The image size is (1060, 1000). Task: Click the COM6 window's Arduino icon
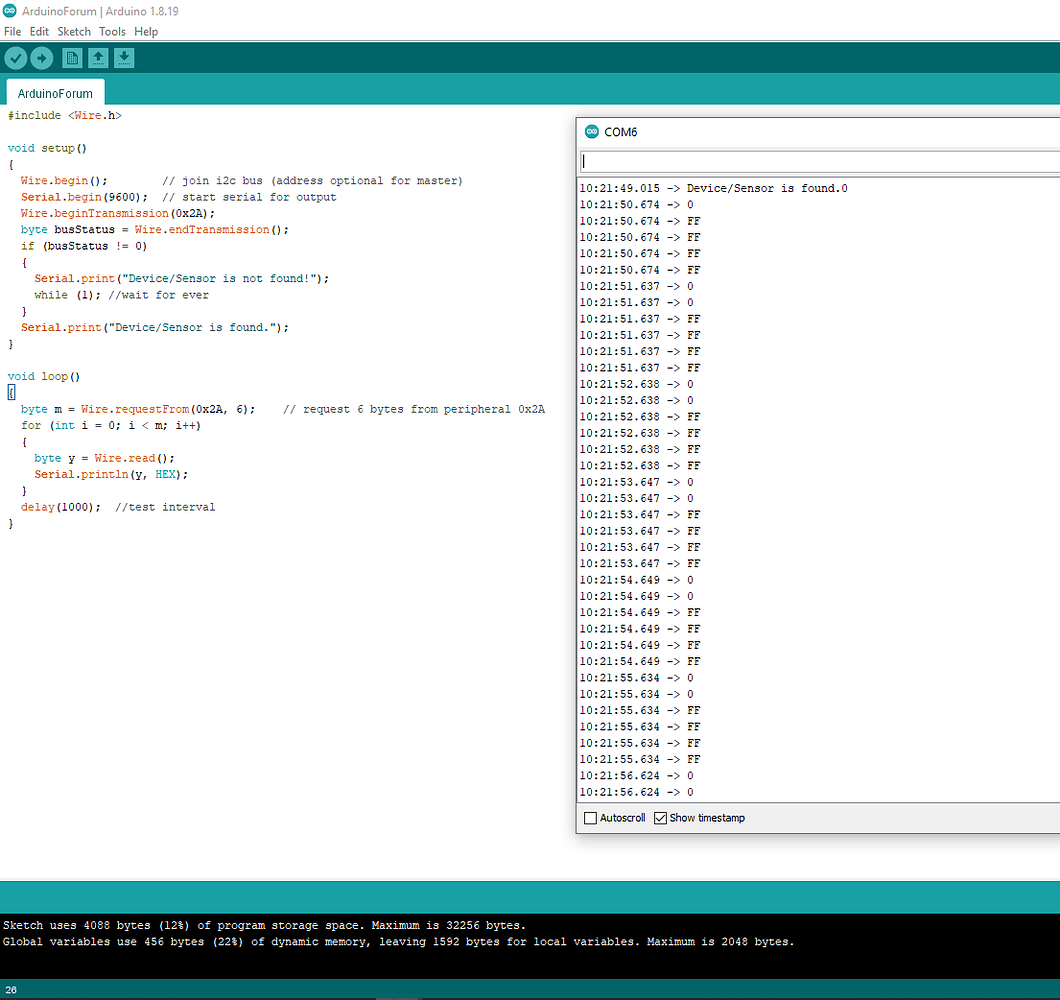(590, 131)
